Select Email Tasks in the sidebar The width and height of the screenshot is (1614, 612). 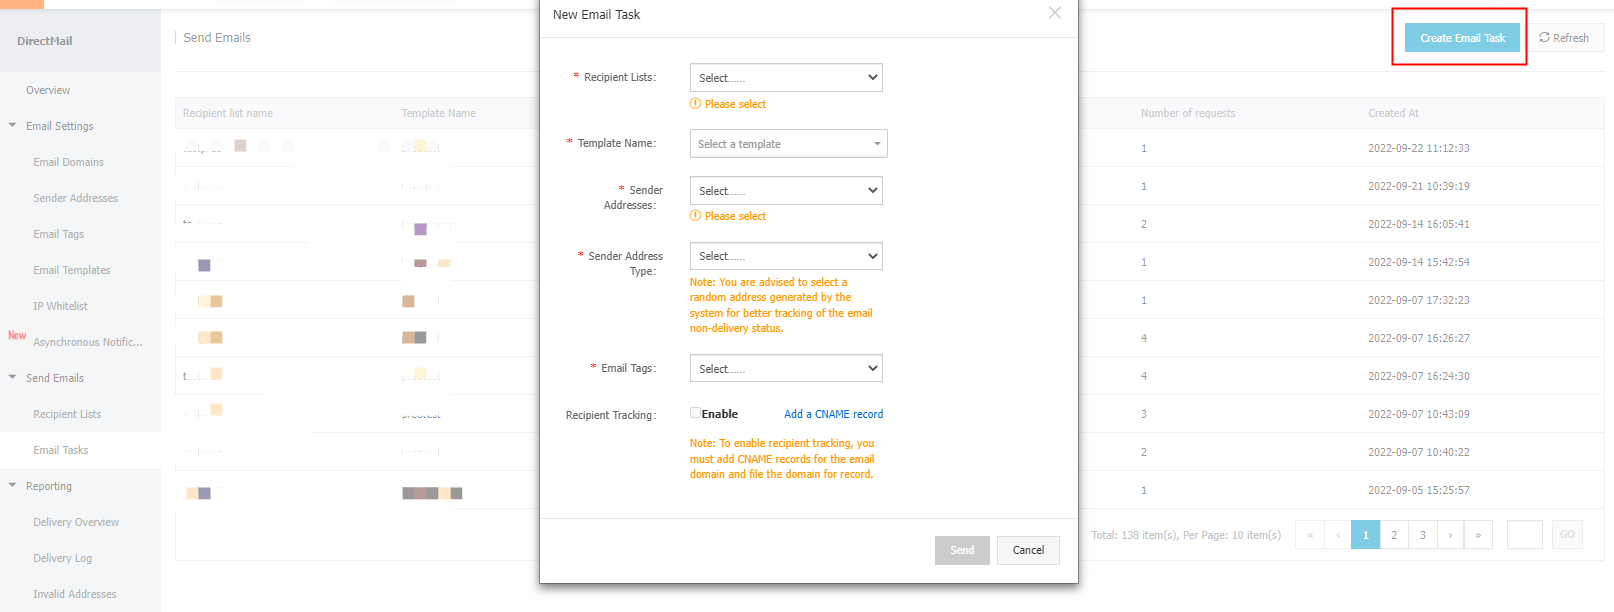[x=61, y=450]
